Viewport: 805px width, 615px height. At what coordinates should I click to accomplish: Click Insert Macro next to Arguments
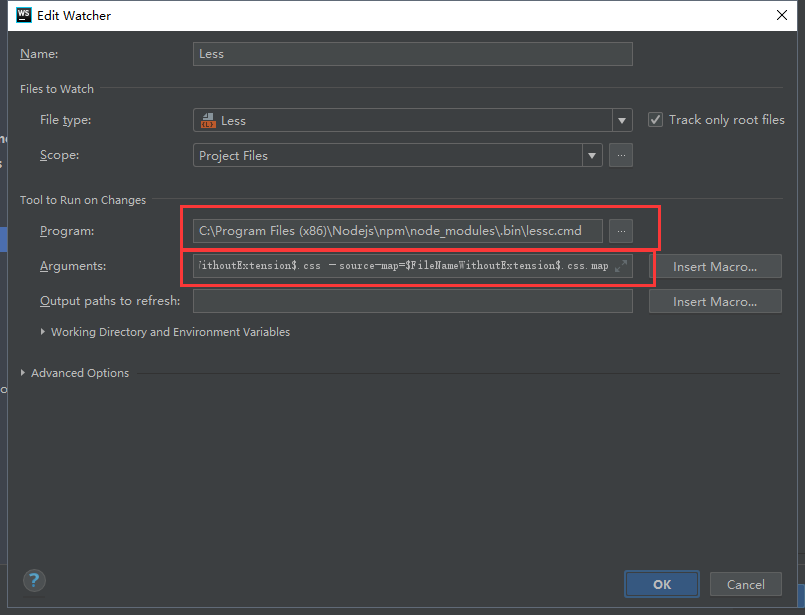pyautogui.click(x=716, y=265)
